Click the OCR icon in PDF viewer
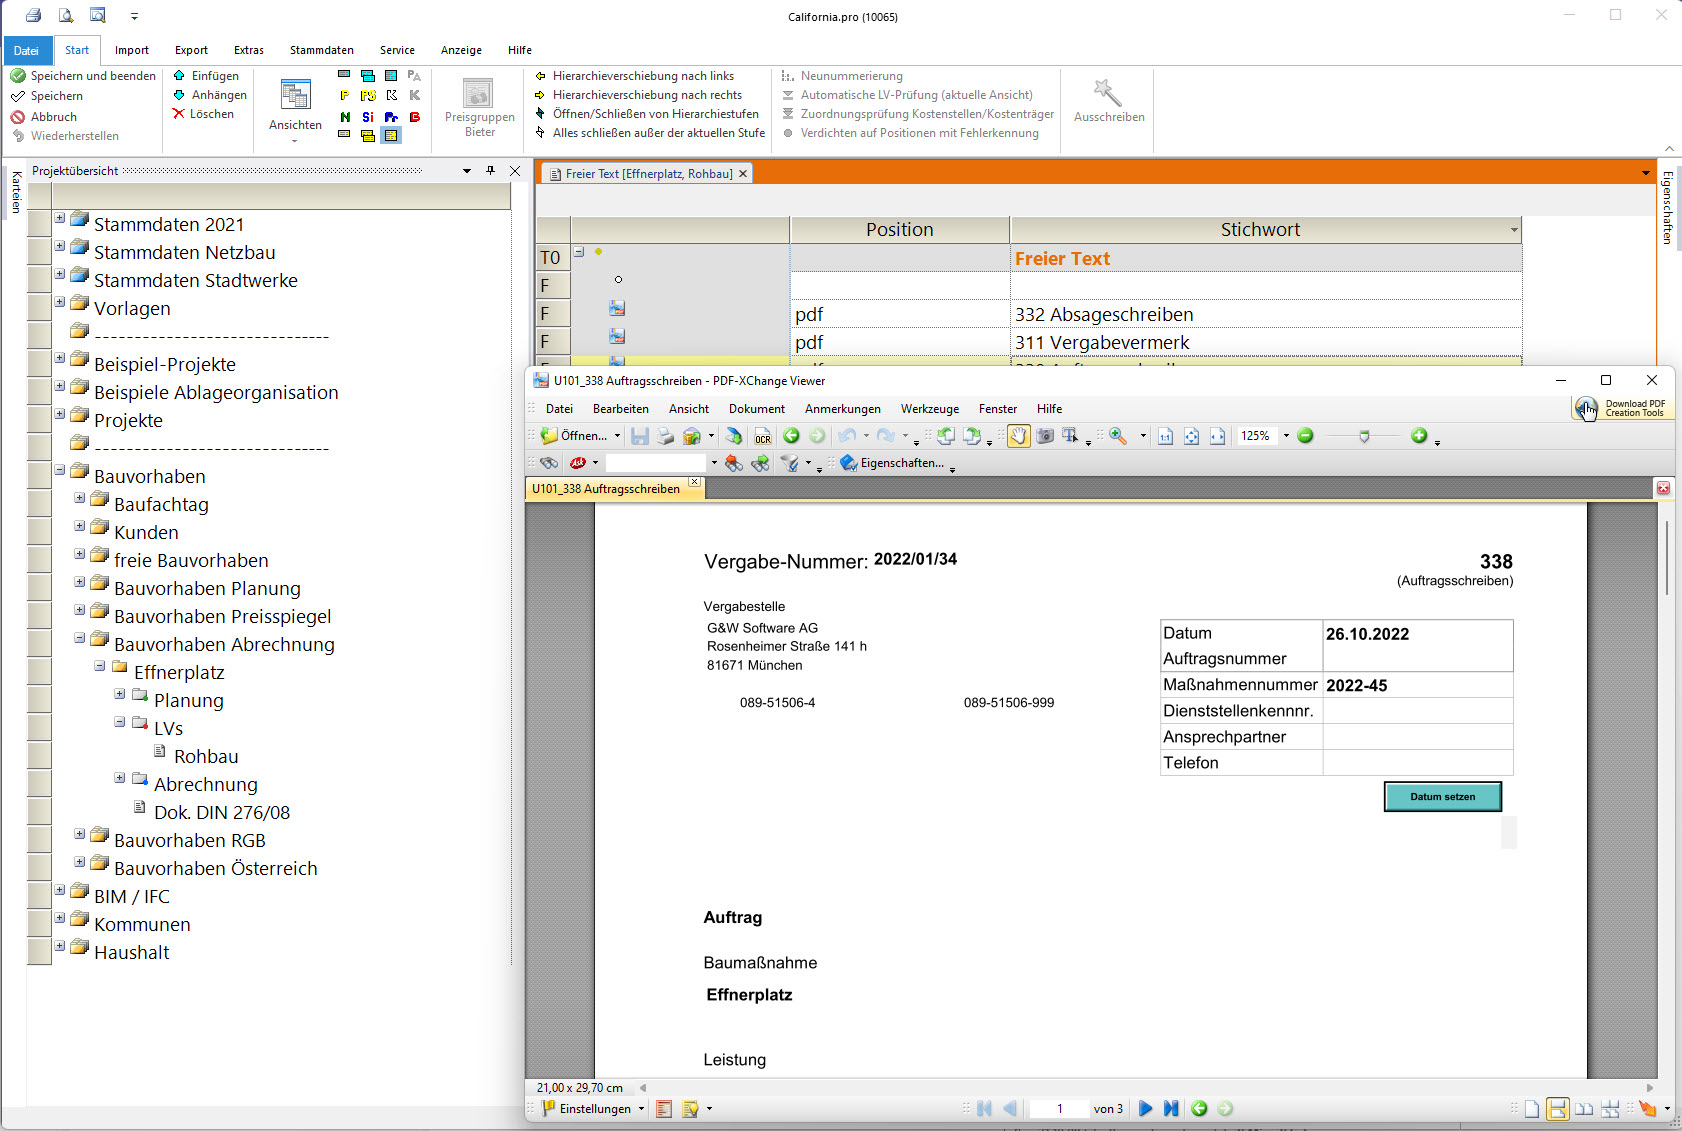 pos(762,437)
